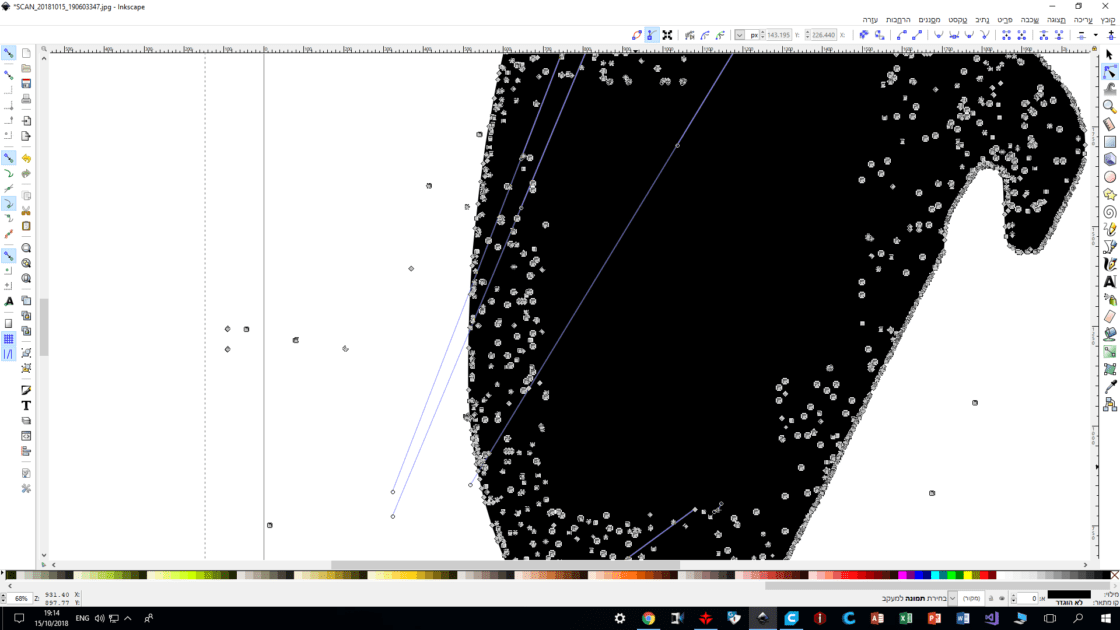Click the black fill indicator swatch

click(1069, 594)
